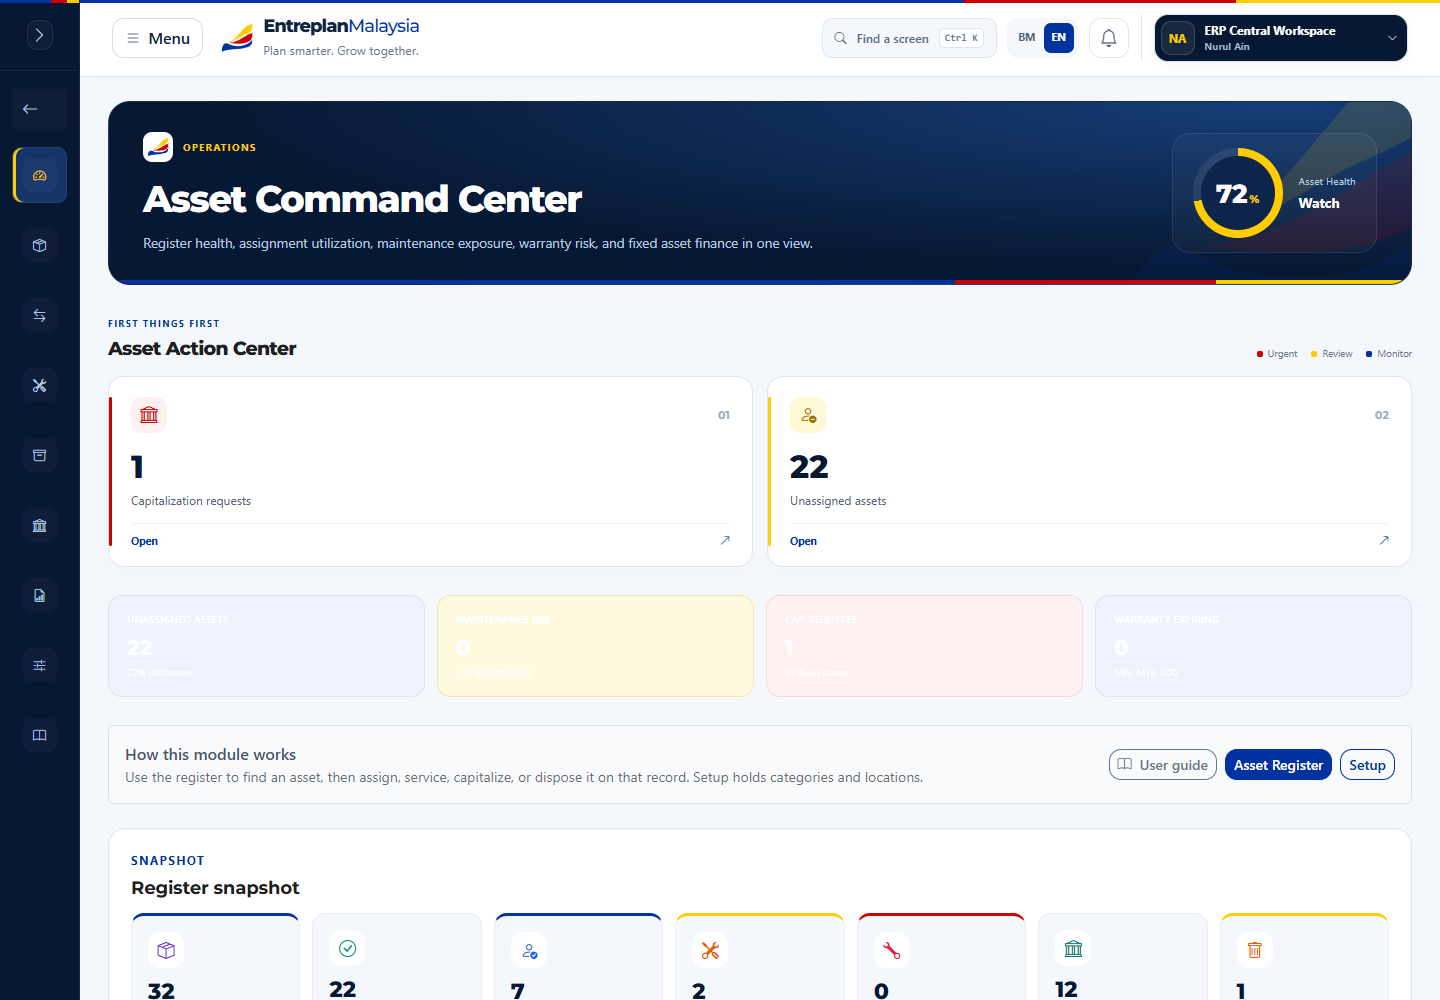
Task: Open the bank building sidebar icon
Action: click(40, 525)
